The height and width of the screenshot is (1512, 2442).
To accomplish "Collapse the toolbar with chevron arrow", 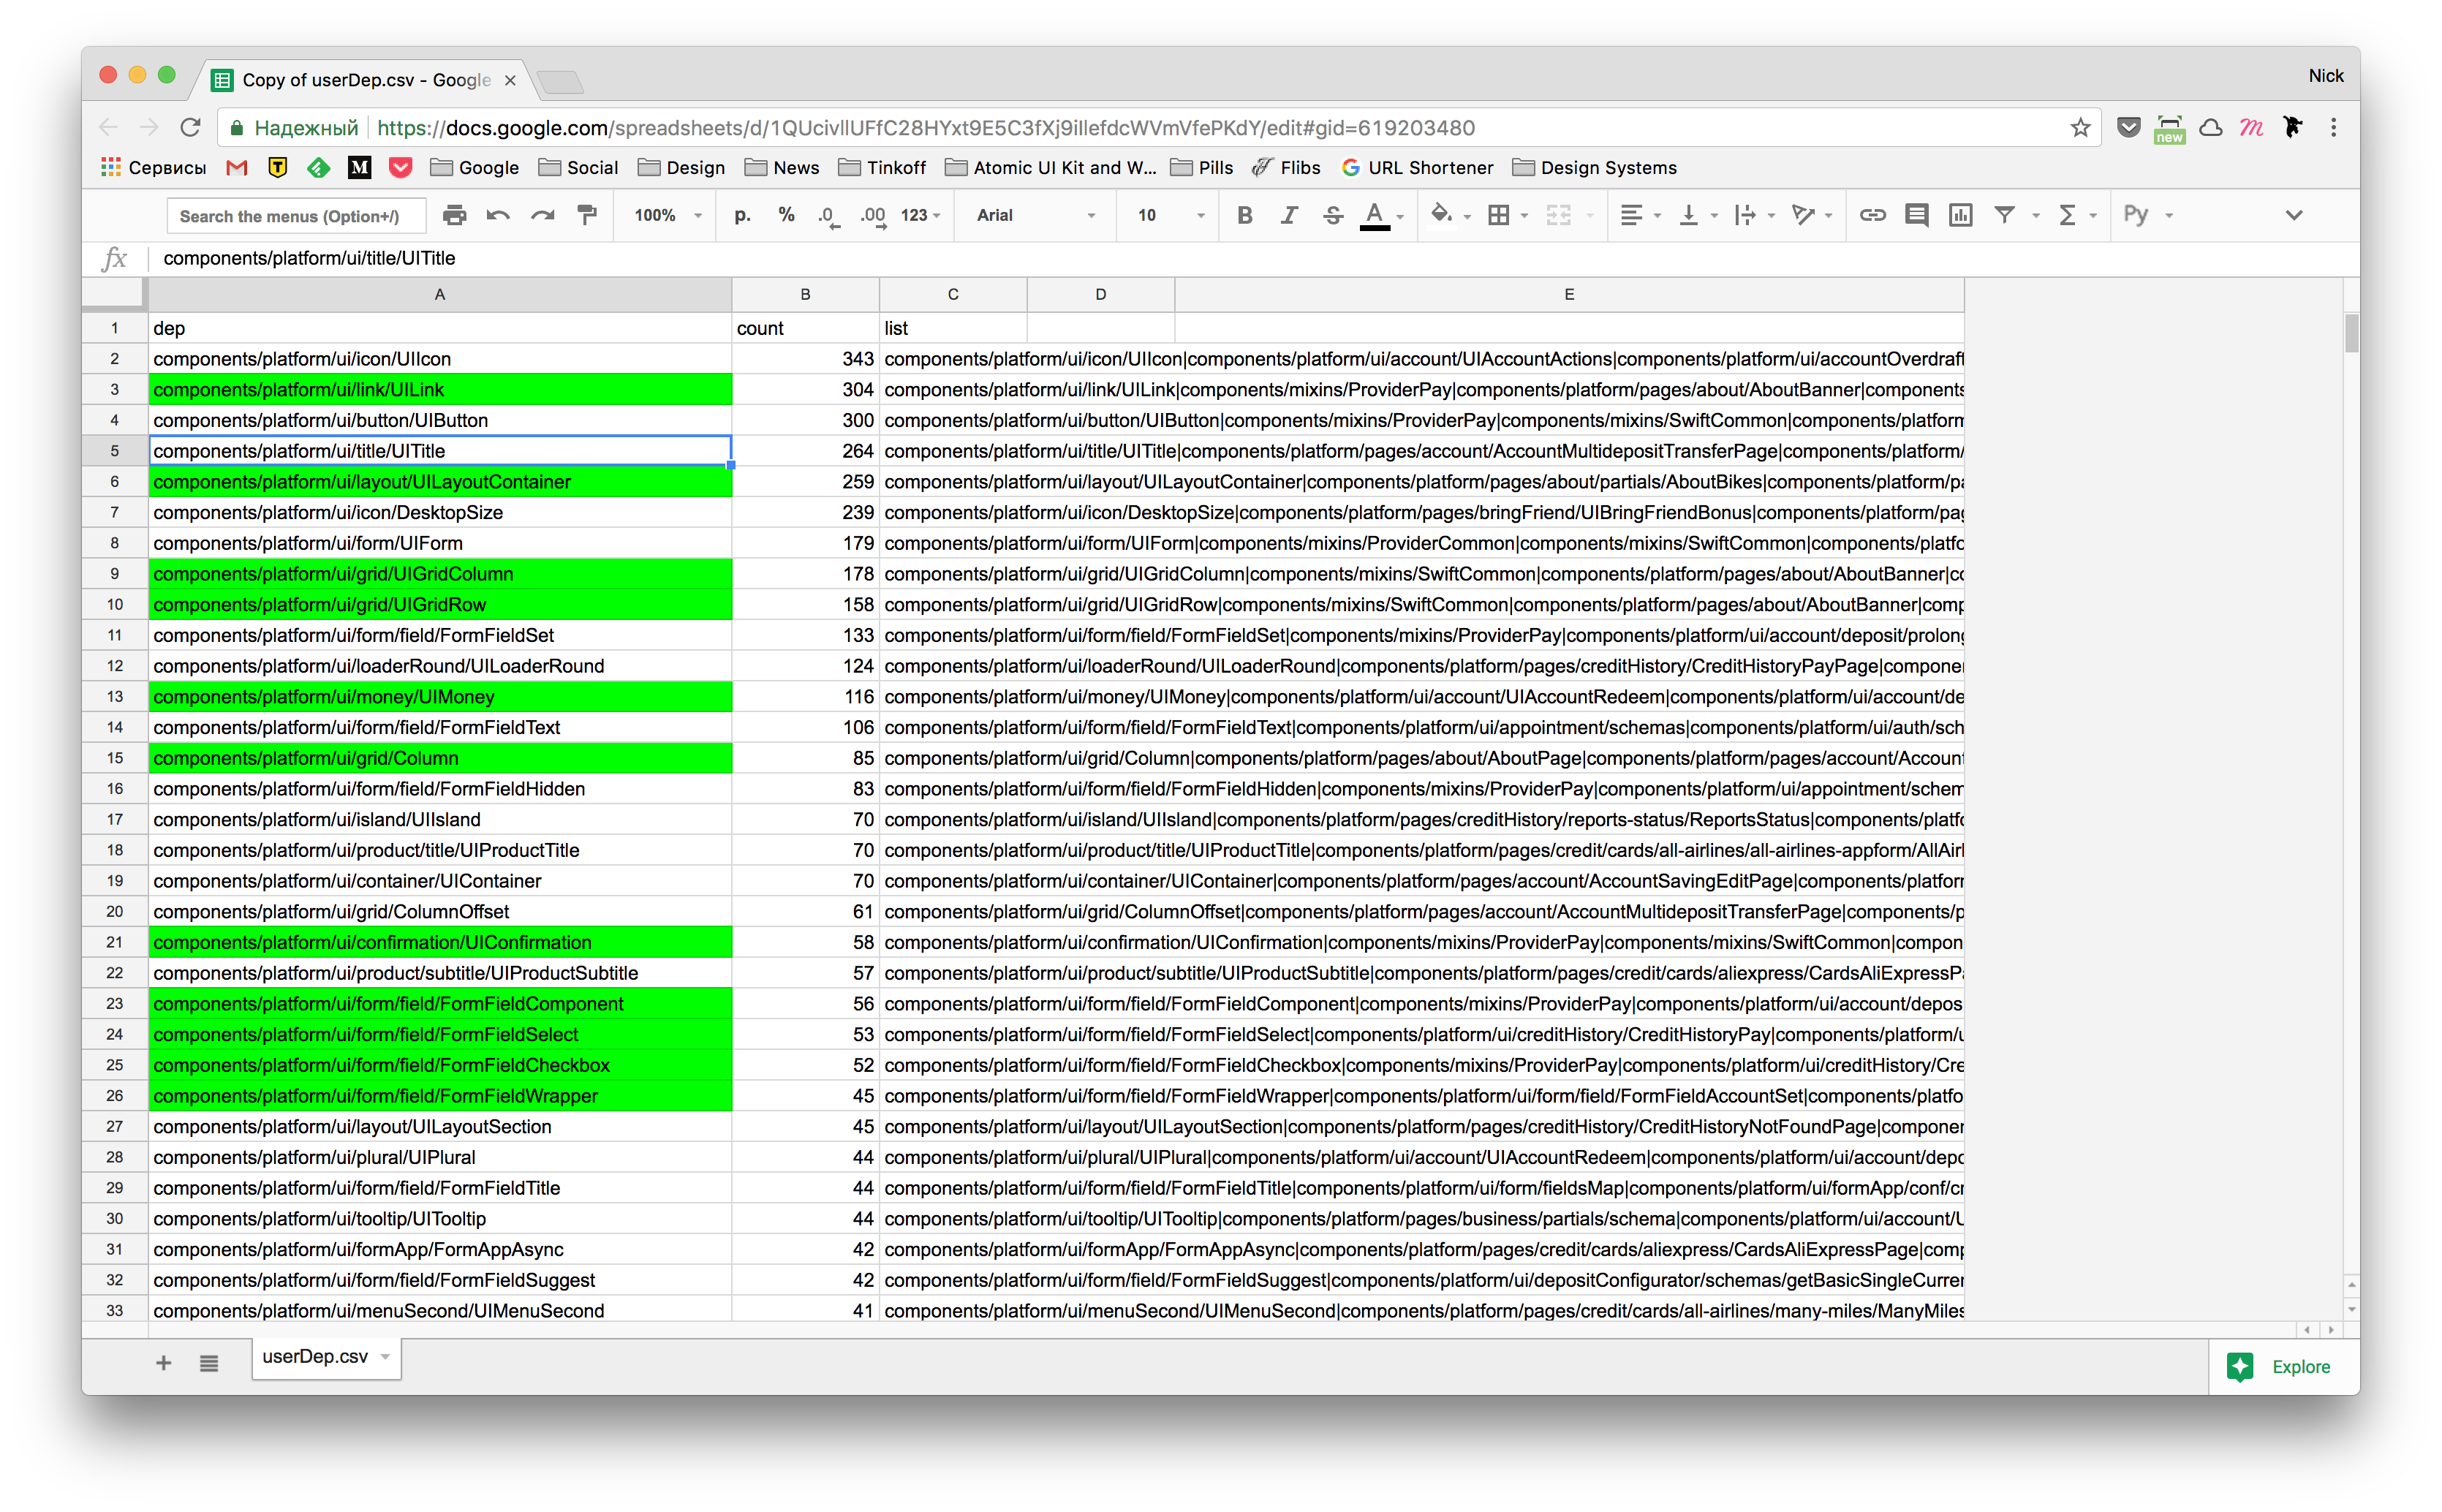I will click(2293, 215).
